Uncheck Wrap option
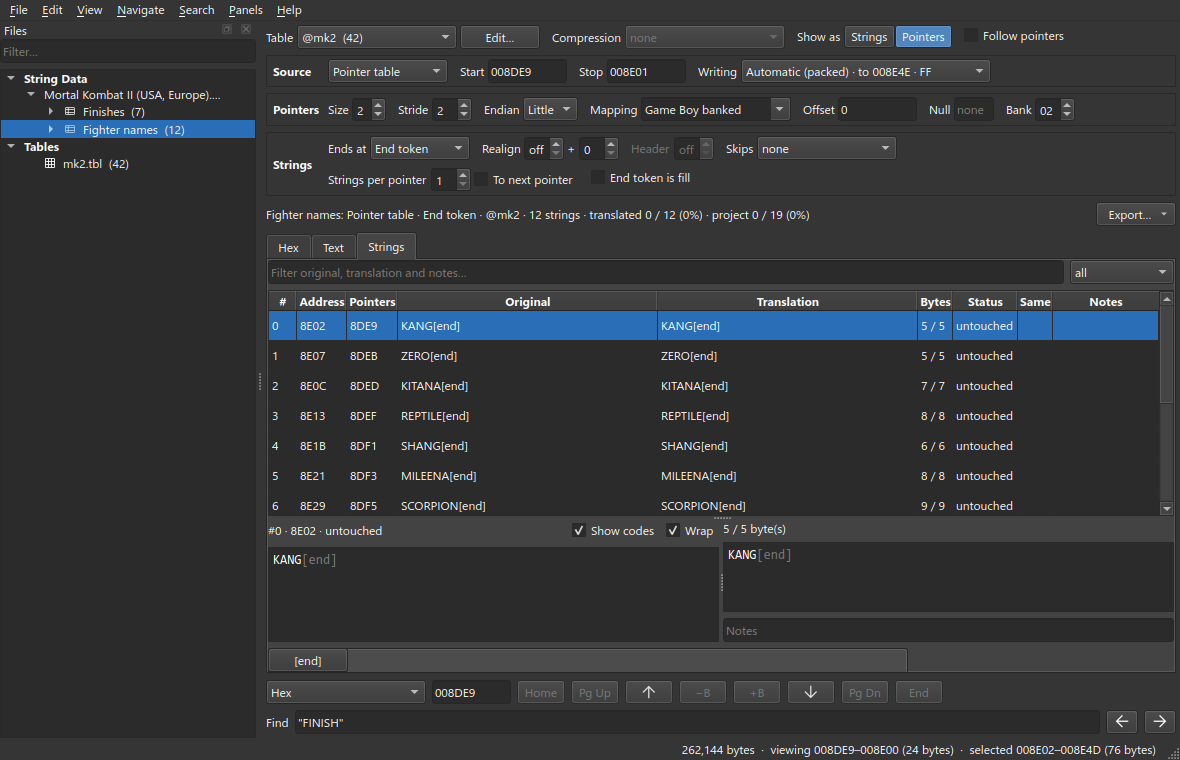Viewport: 1180px width, 760px height. pyautogui.click(x=673, y=530)
